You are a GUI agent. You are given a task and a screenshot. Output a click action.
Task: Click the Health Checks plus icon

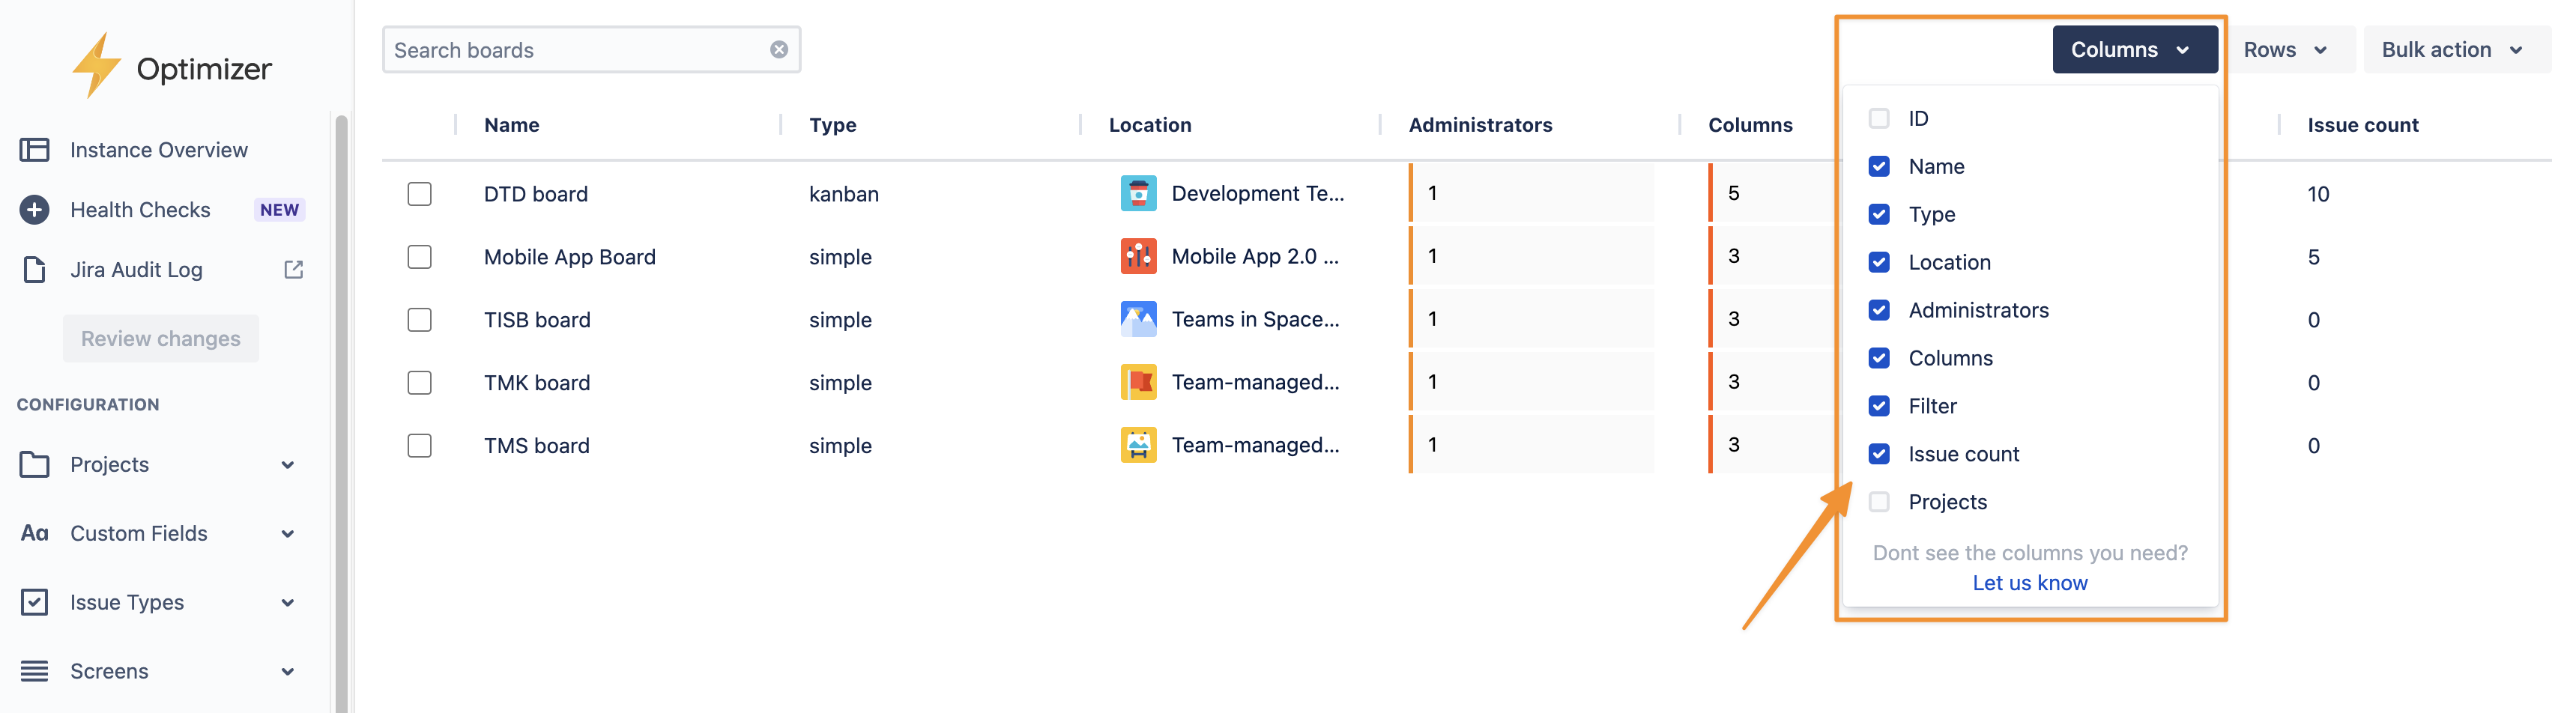pos(35,209)
